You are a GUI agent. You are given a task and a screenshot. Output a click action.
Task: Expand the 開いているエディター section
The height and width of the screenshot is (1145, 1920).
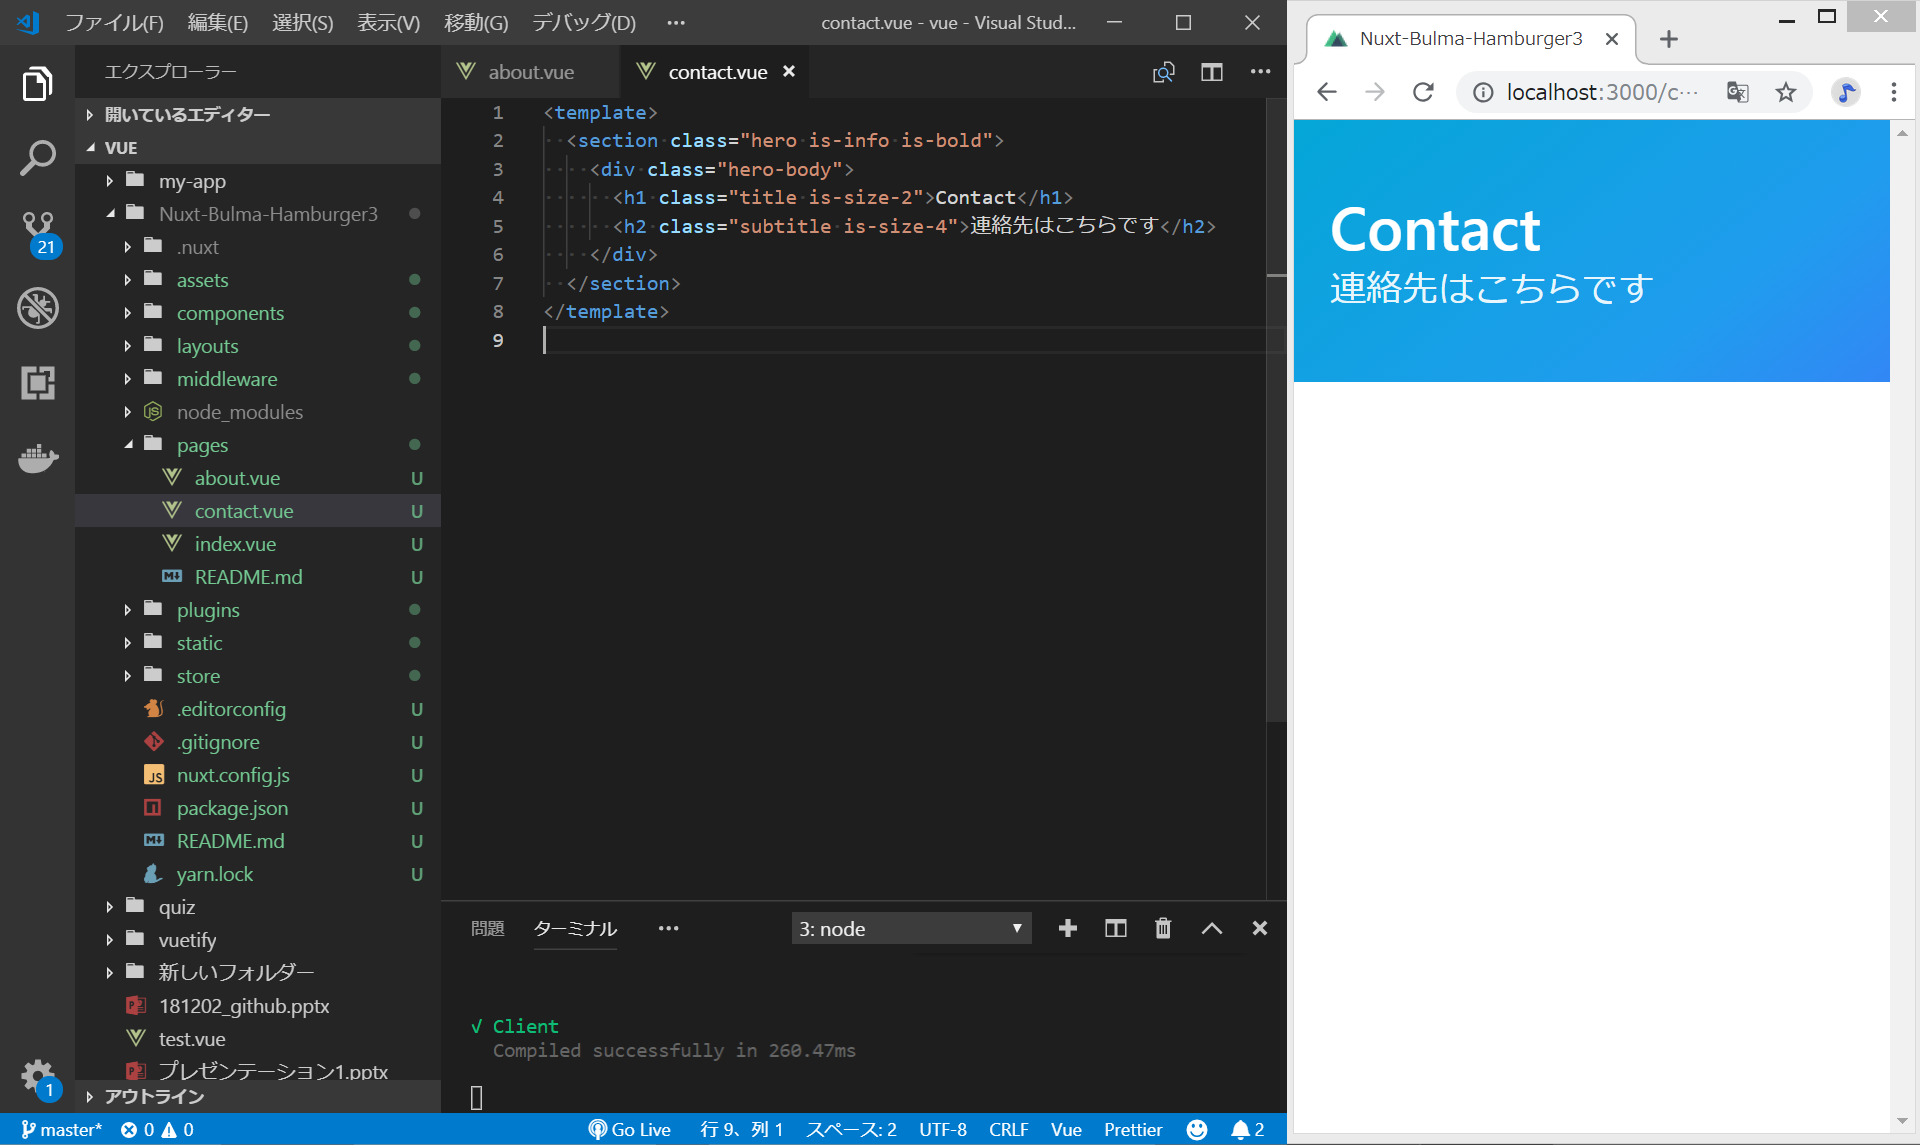258,114
